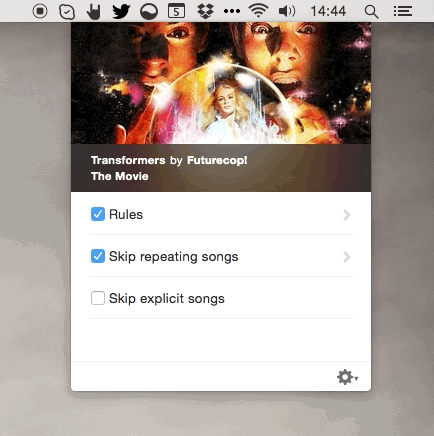Click the volume speaker icon
This screenshot has width=434, height=436.
(x=287, y=11)
